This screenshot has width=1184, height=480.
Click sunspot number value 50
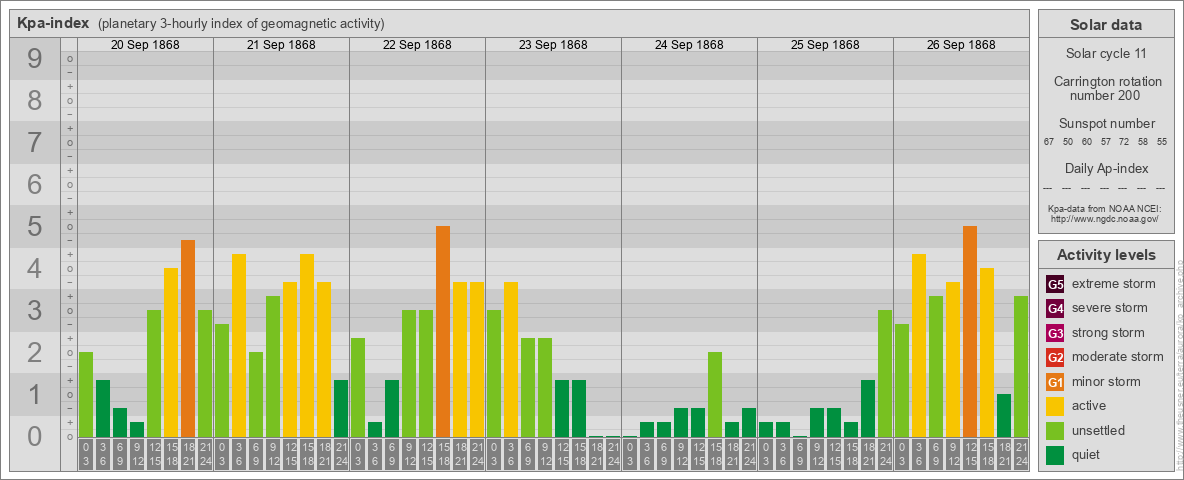(1068, 142)
